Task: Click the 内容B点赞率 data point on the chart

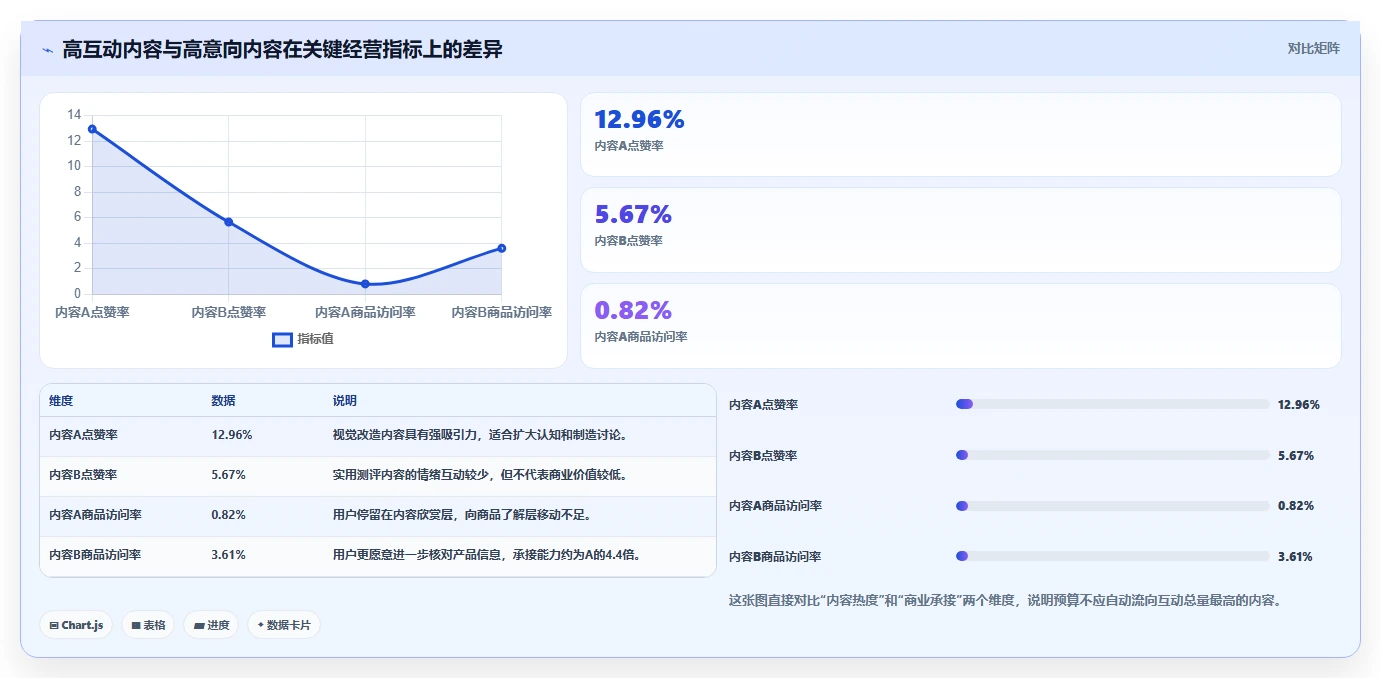Action: click(229, 222)
